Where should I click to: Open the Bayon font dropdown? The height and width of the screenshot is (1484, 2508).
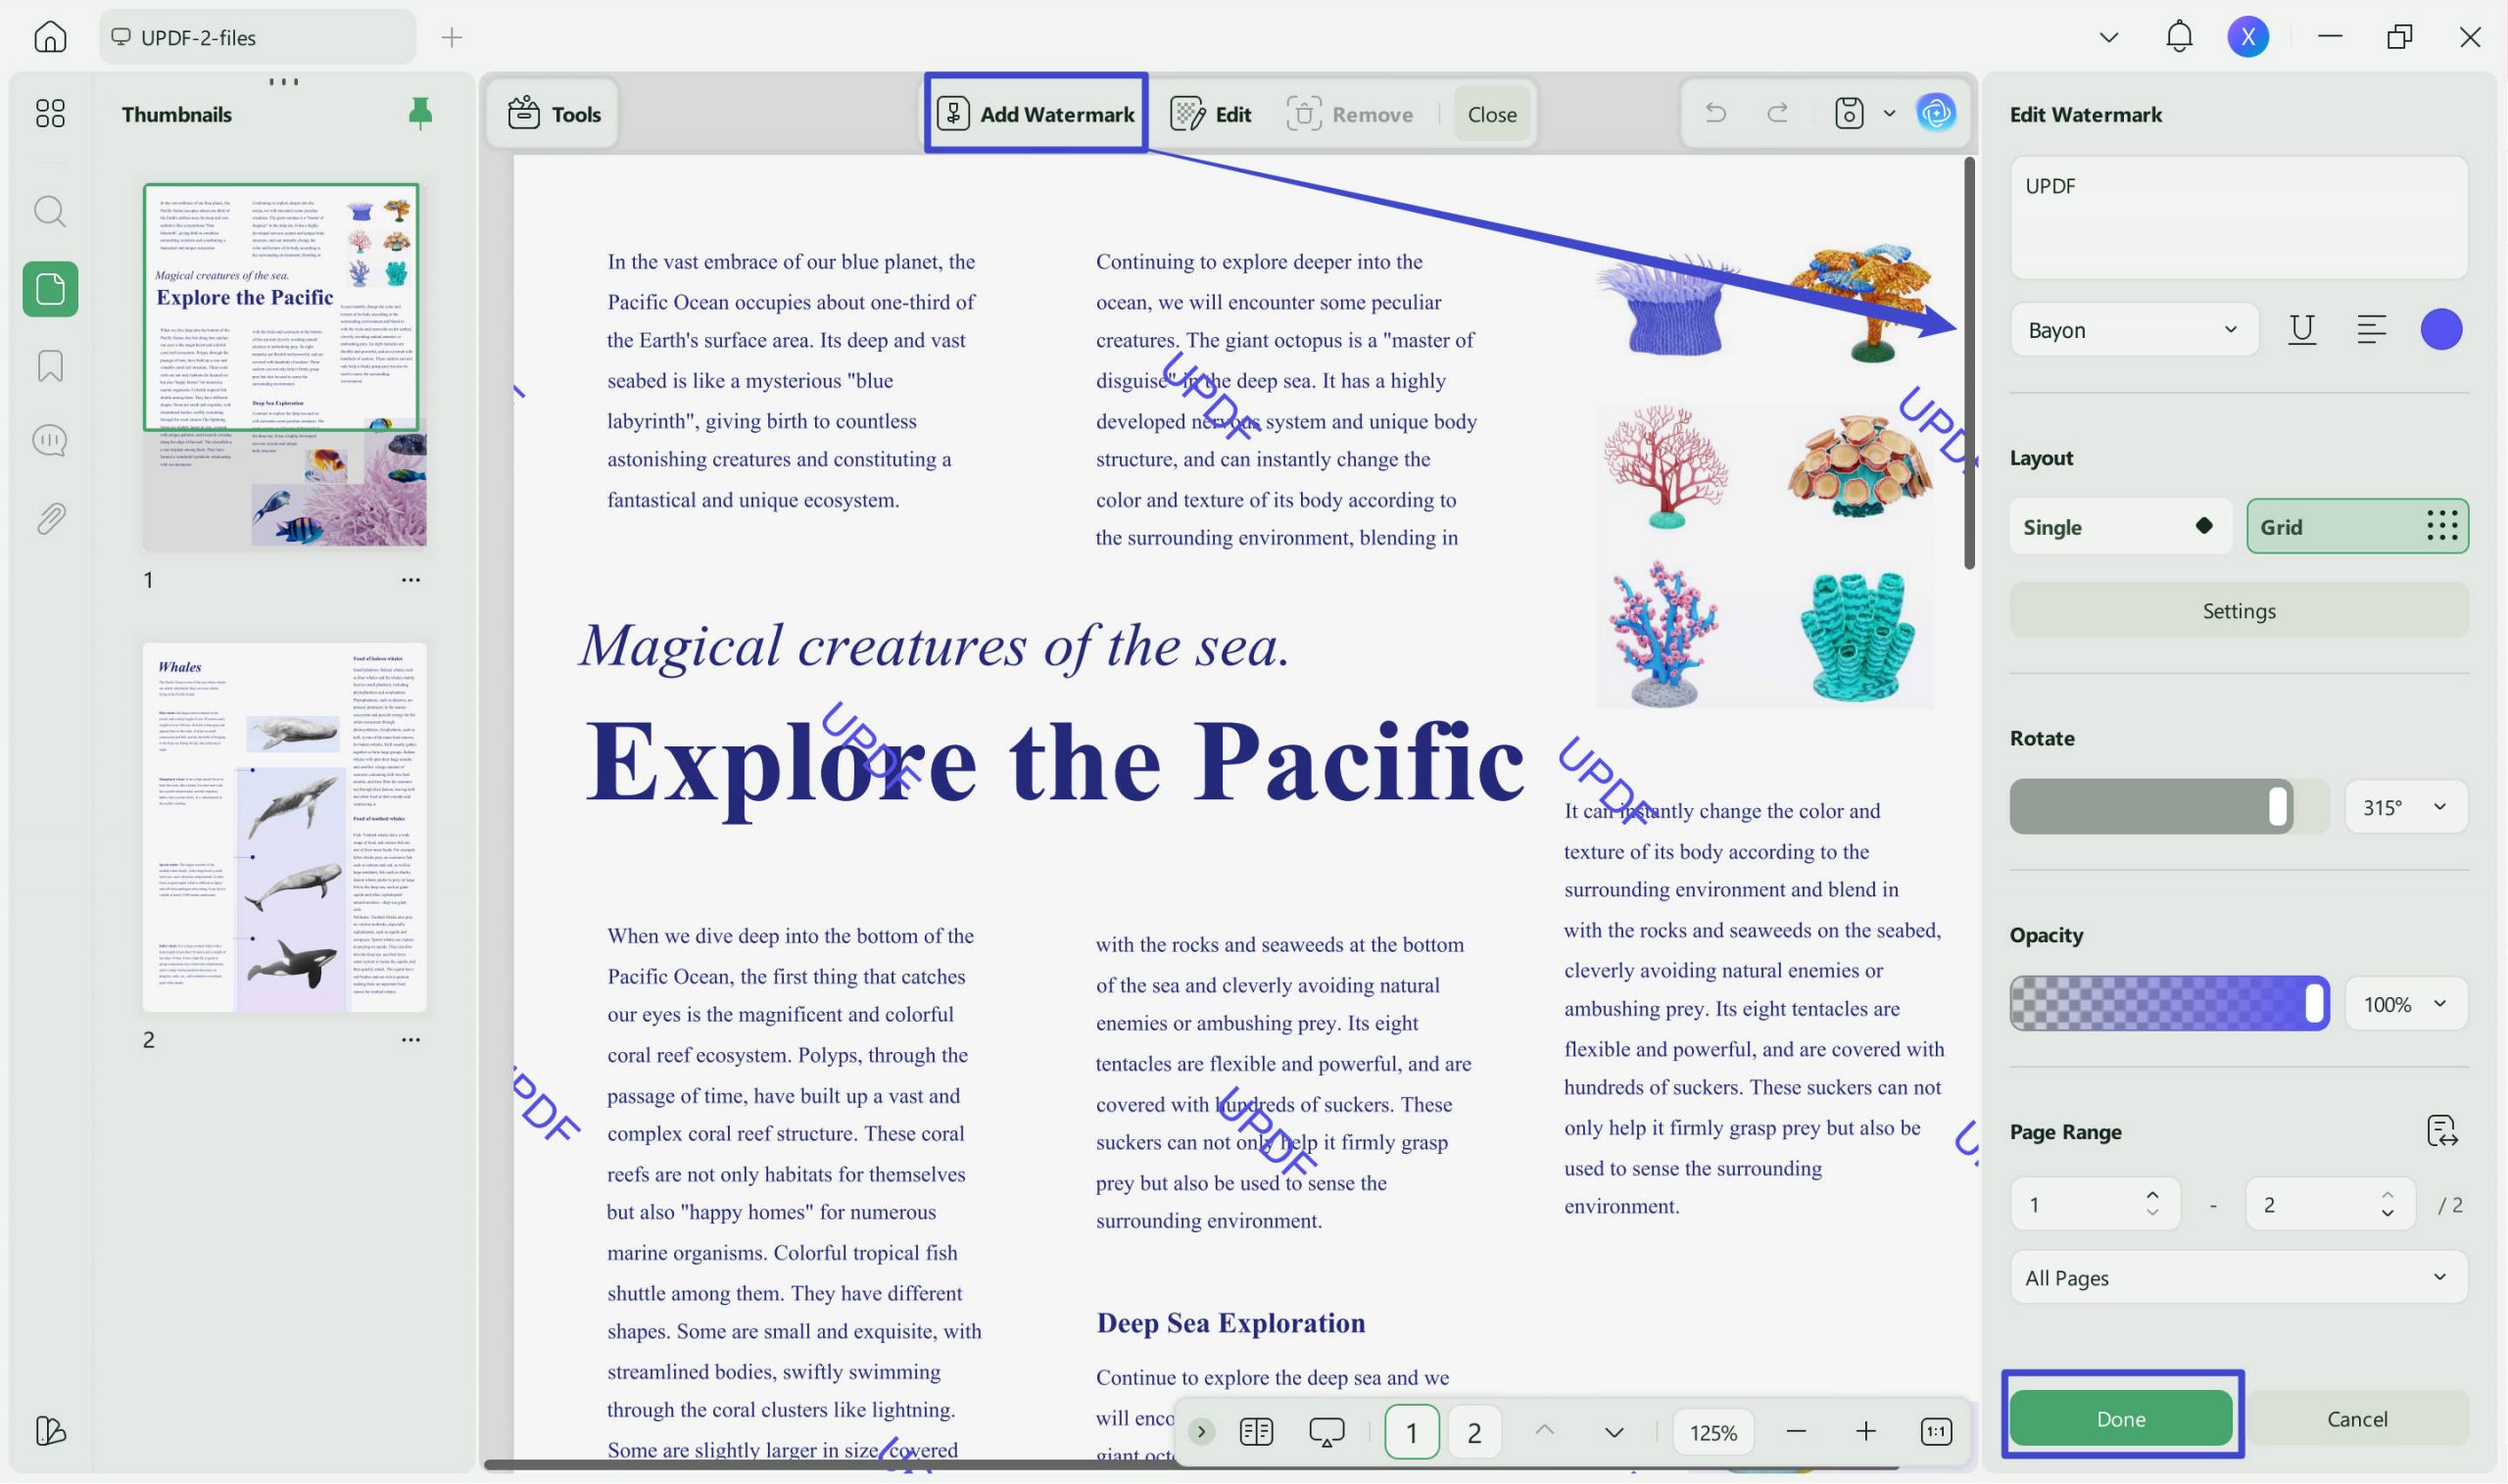pos(2133,329)
